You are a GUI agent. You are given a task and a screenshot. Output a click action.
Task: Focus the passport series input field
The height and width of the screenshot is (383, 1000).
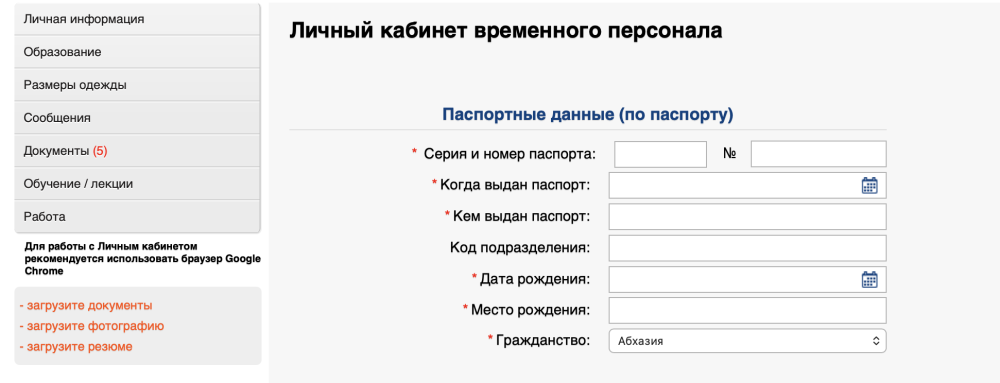point(661,154)
